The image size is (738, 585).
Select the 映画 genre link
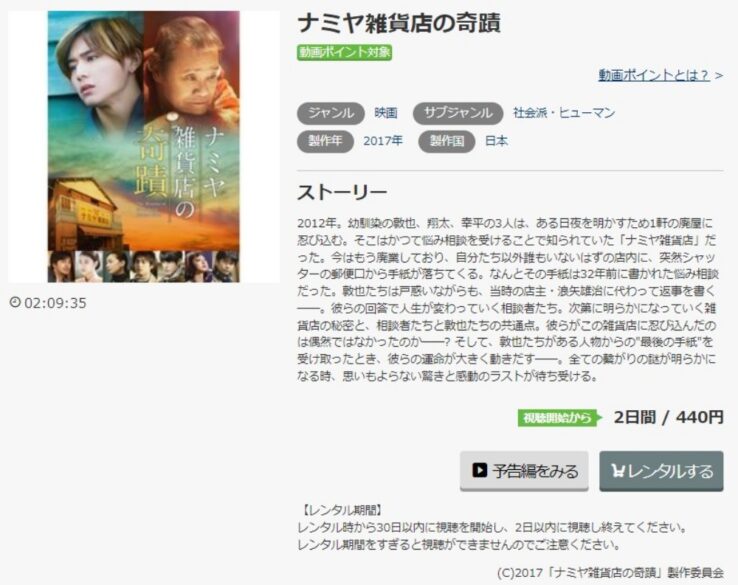386,113
